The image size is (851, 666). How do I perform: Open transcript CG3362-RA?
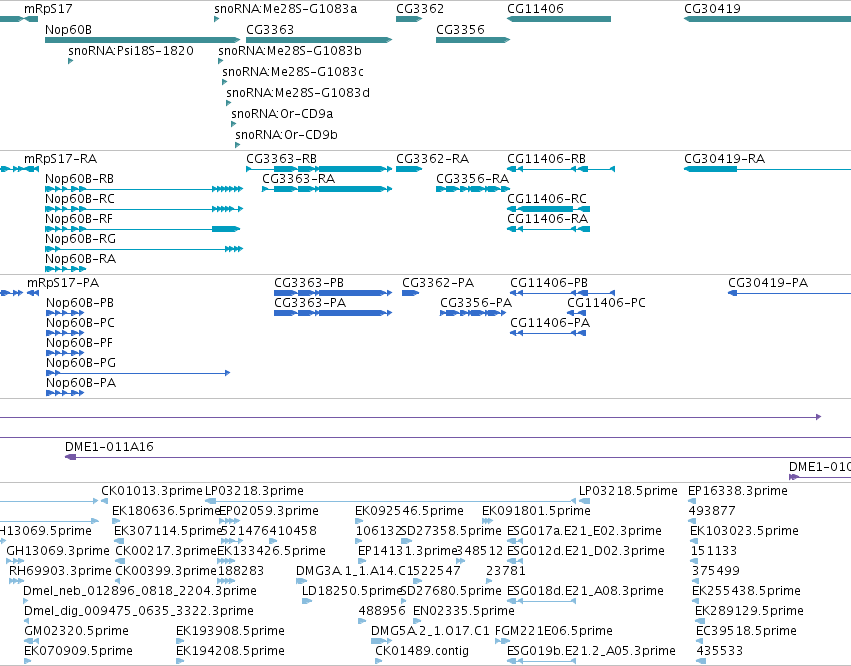[433, 159]
